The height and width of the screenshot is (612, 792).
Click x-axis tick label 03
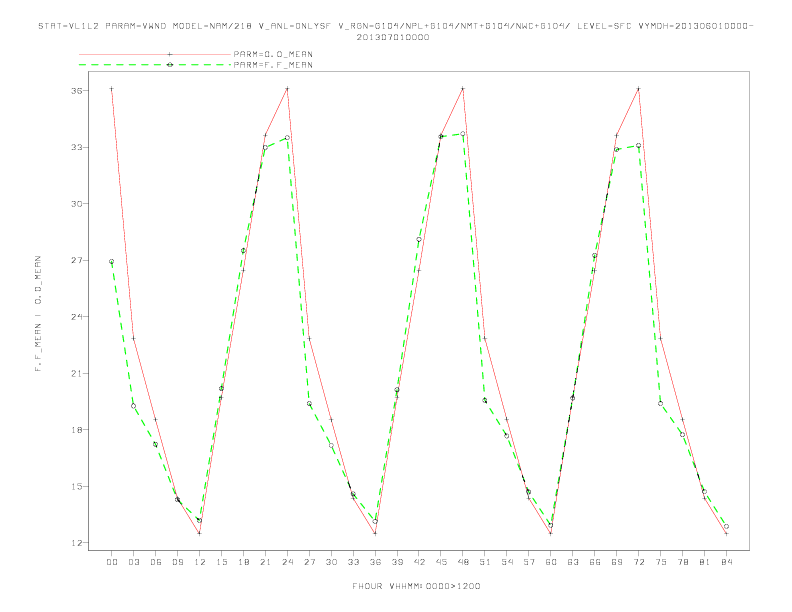tap(133, 562)
